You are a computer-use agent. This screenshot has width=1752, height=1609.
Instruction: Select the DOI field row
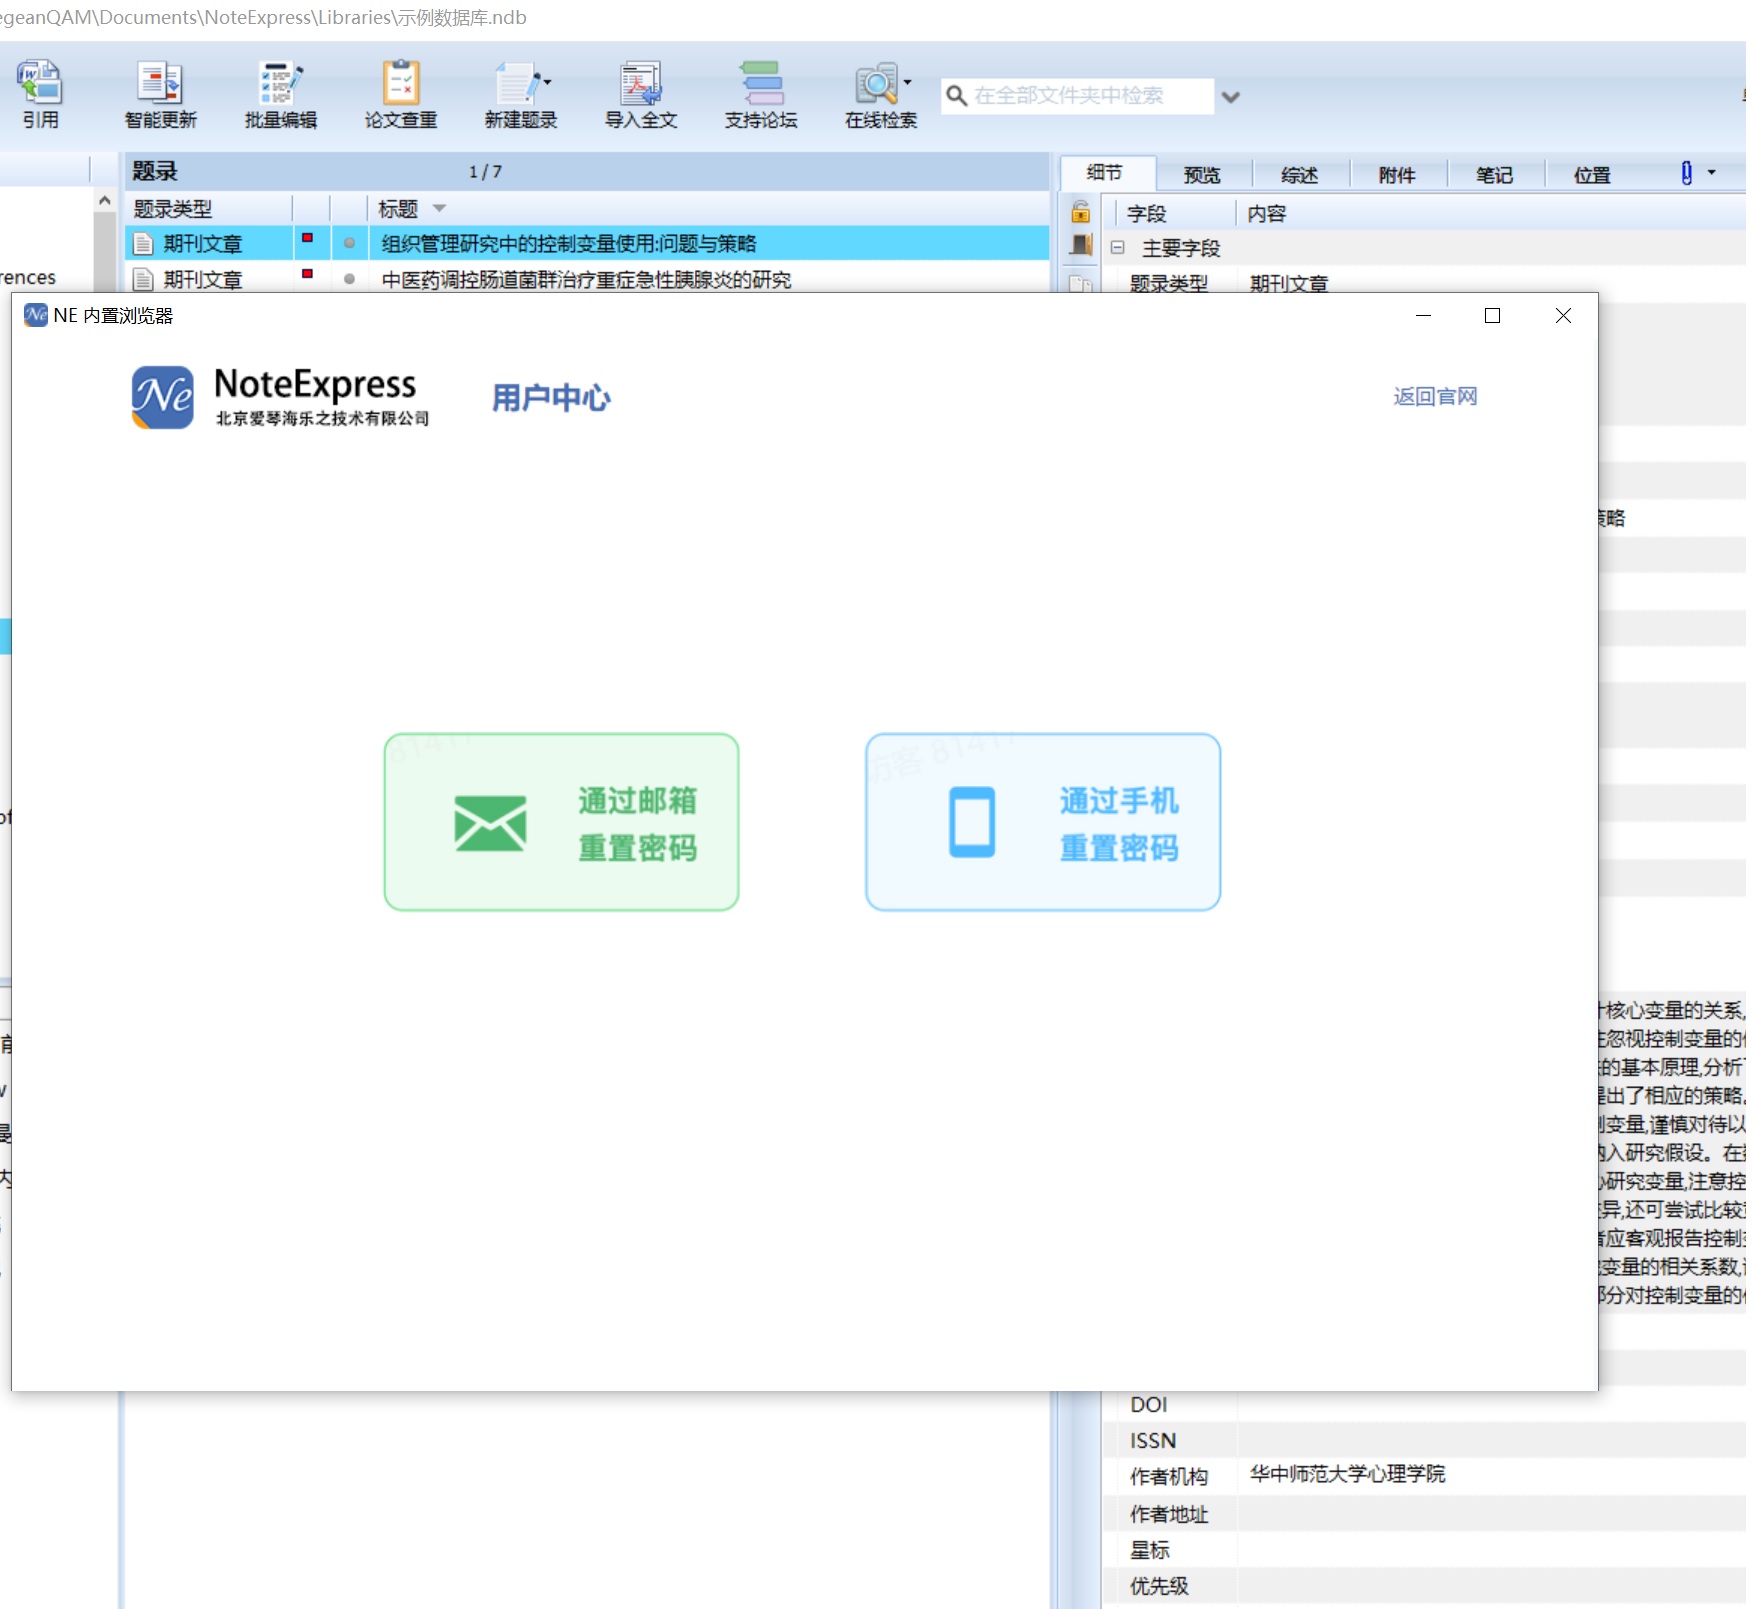[1424, 1405]
